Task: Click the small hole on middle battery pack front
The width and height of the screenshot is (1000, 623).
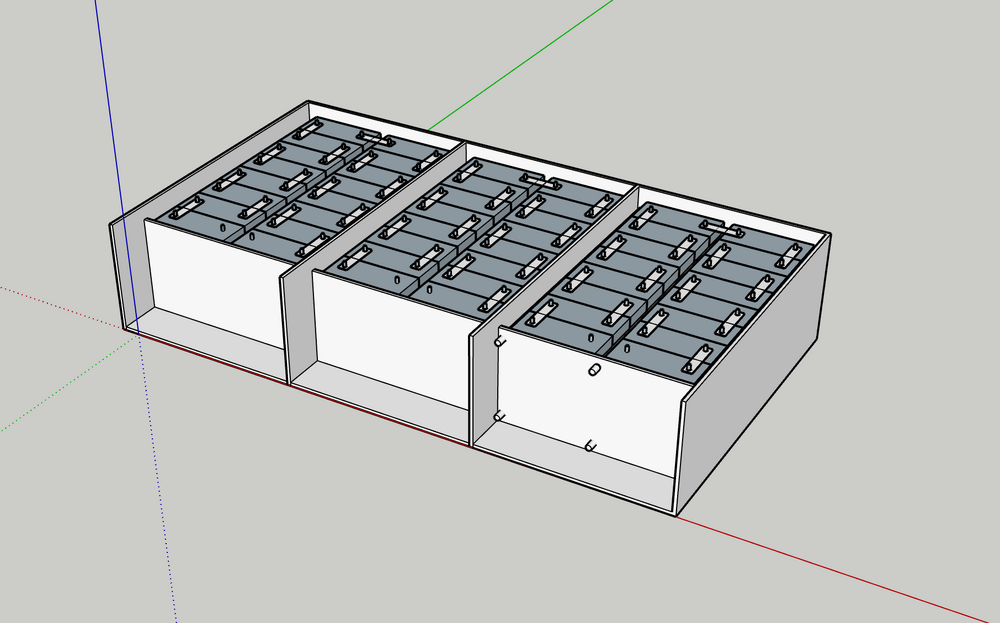Action: (396, 282)
